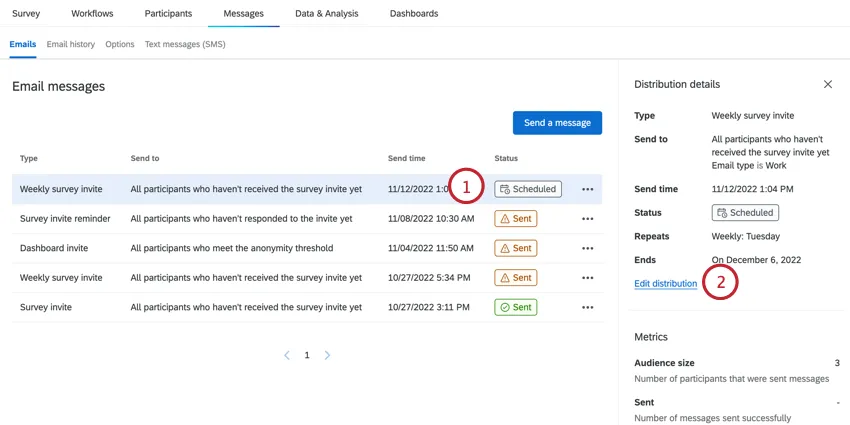Open three-dot menu for Survey invite reminder row
This screenshot has height=425, width=850.
pyautogui.click(x=587, y=219)
